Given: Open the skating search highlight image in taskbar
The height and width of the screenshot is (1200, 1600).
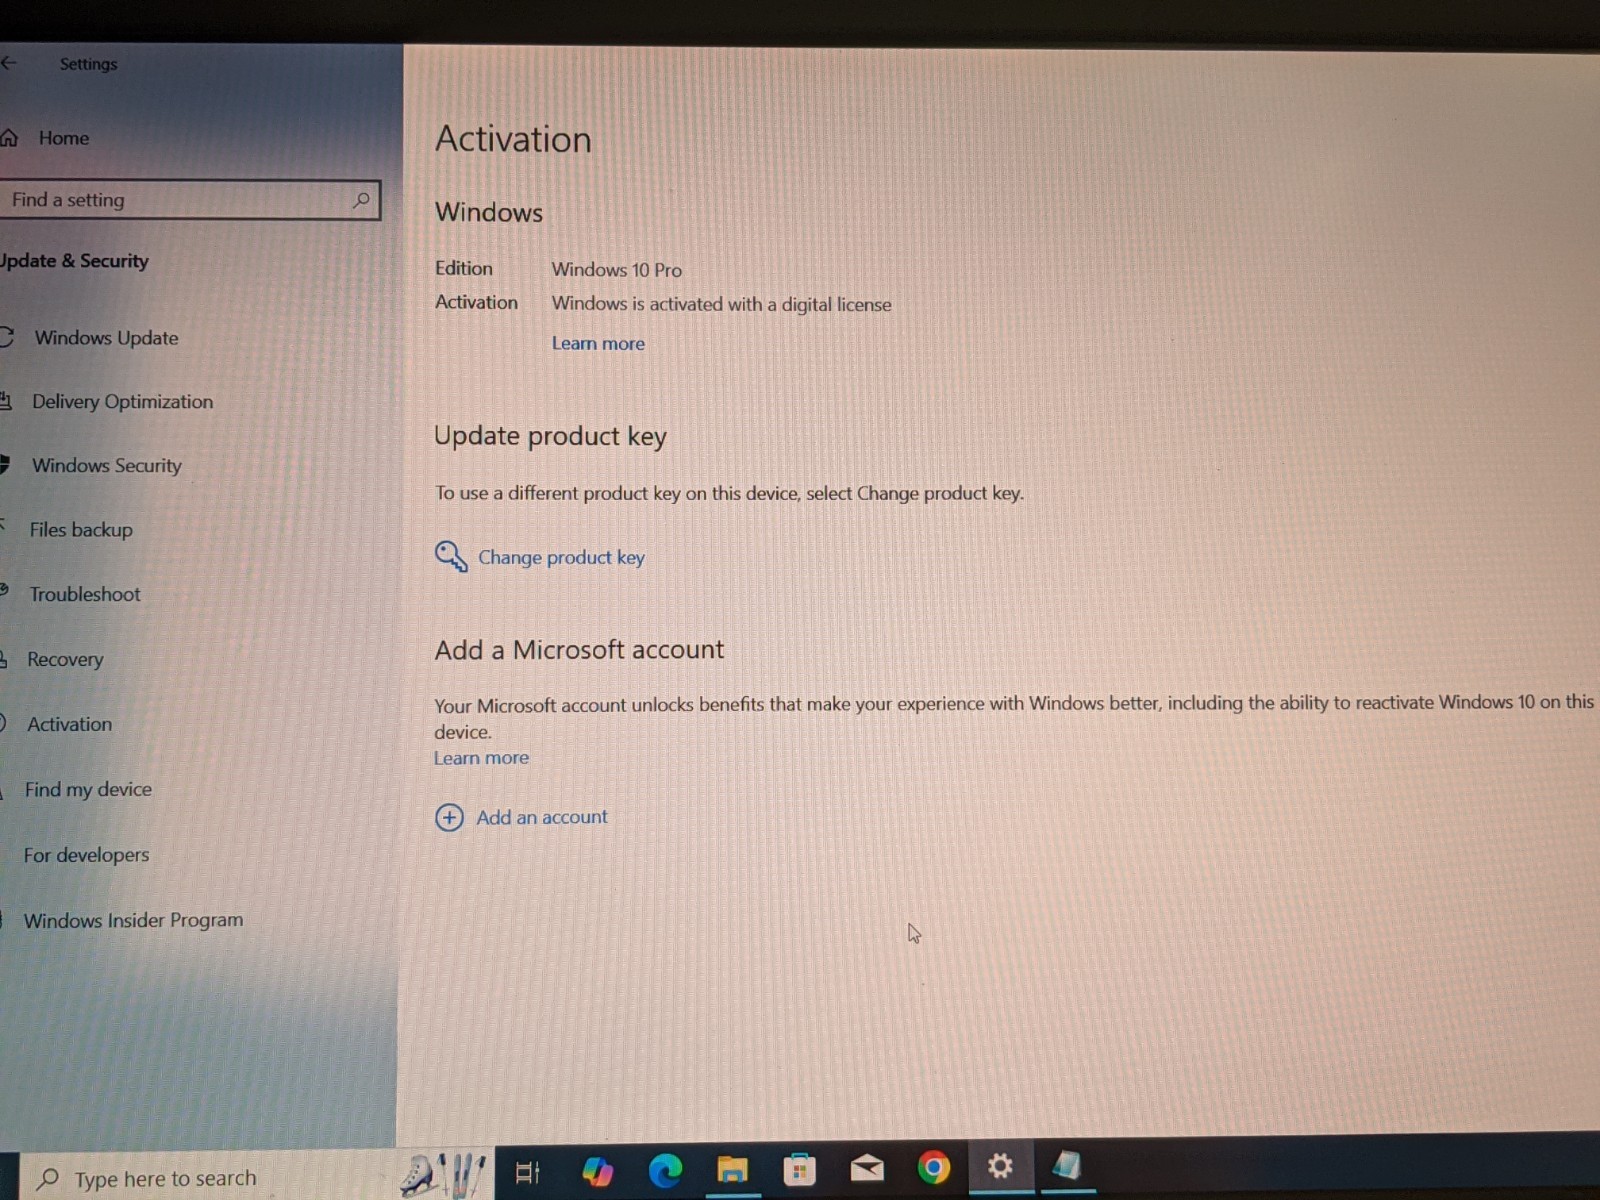Looking at the screenshot, I should coord(444,1175).
